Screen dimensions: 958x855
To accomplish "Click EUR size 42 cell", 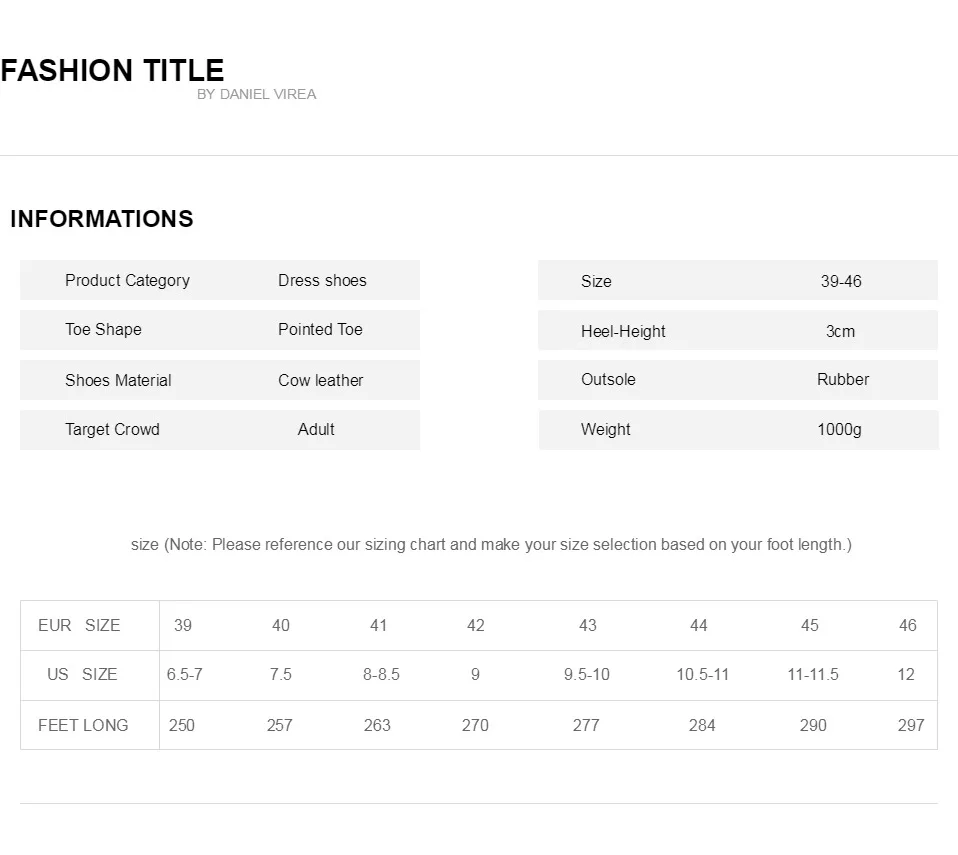I will pos(475,625).
